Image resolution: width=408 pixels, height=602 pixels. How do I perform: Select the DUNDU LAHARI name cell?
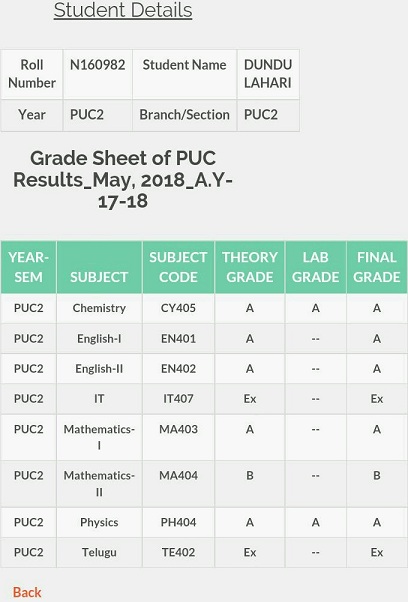click(268, 74)
